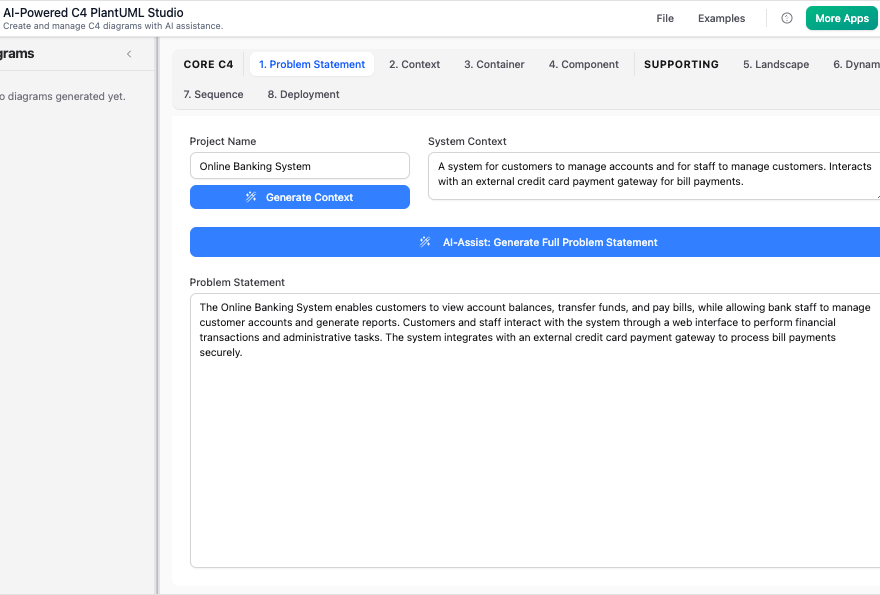Click the Generate Context button
The image size is (880, 595).
pos(299,197)
